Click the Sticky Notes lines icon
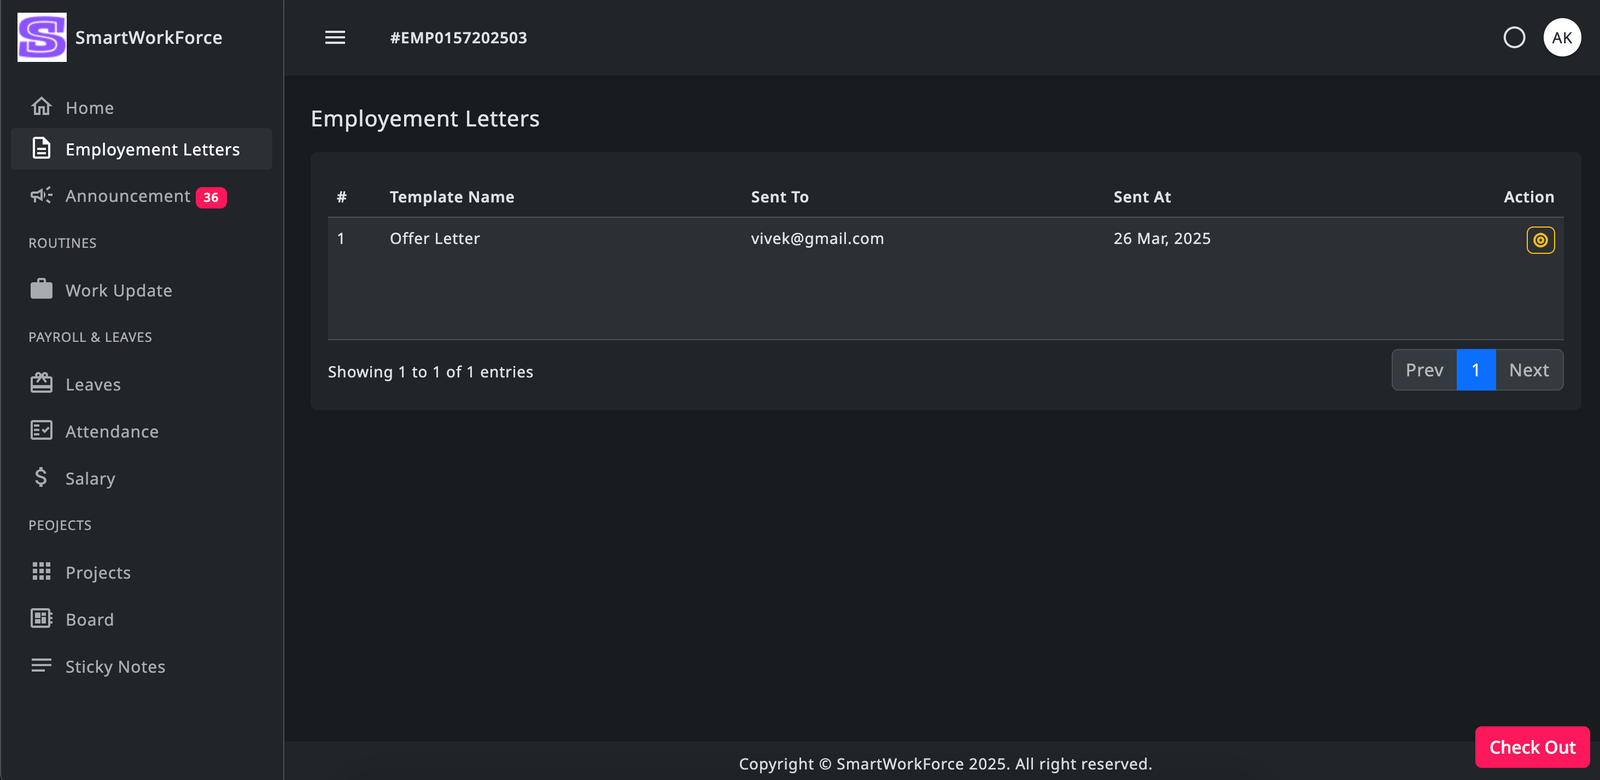 pyautogui.click(x=41, y=666)
